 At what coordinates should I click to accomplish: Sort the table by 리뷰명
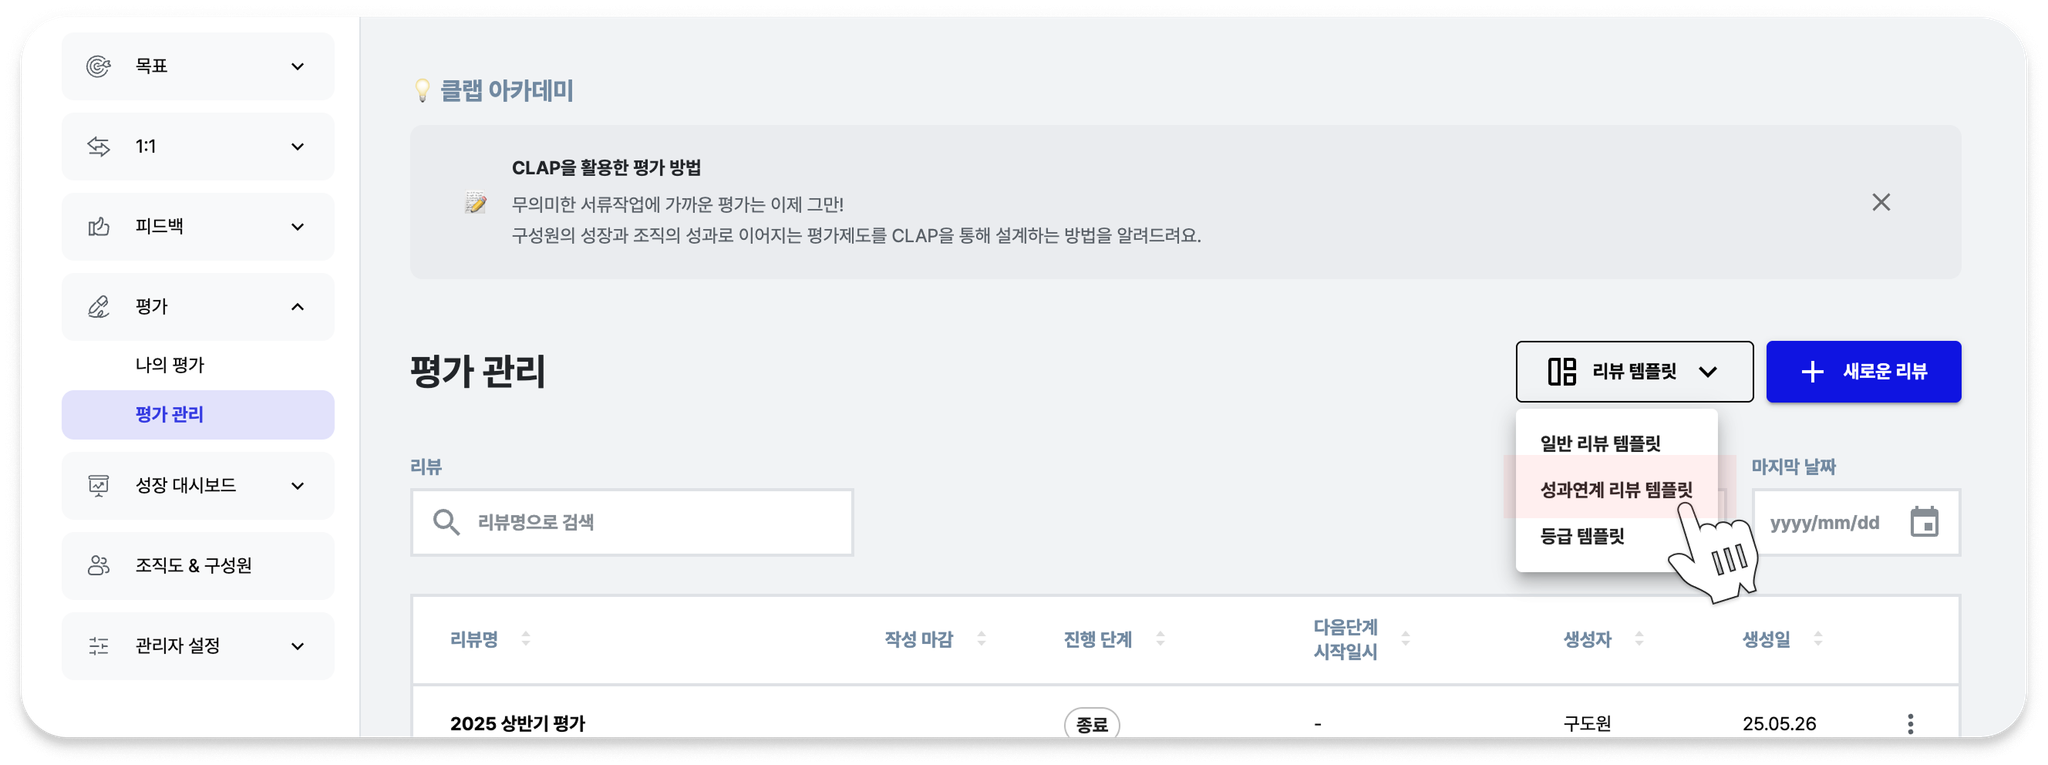click(526, 639)
